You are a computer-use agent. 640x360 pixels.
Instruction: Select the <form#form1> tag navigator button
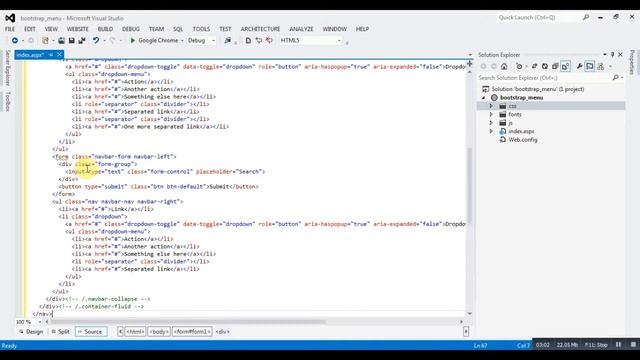(192, 332)
